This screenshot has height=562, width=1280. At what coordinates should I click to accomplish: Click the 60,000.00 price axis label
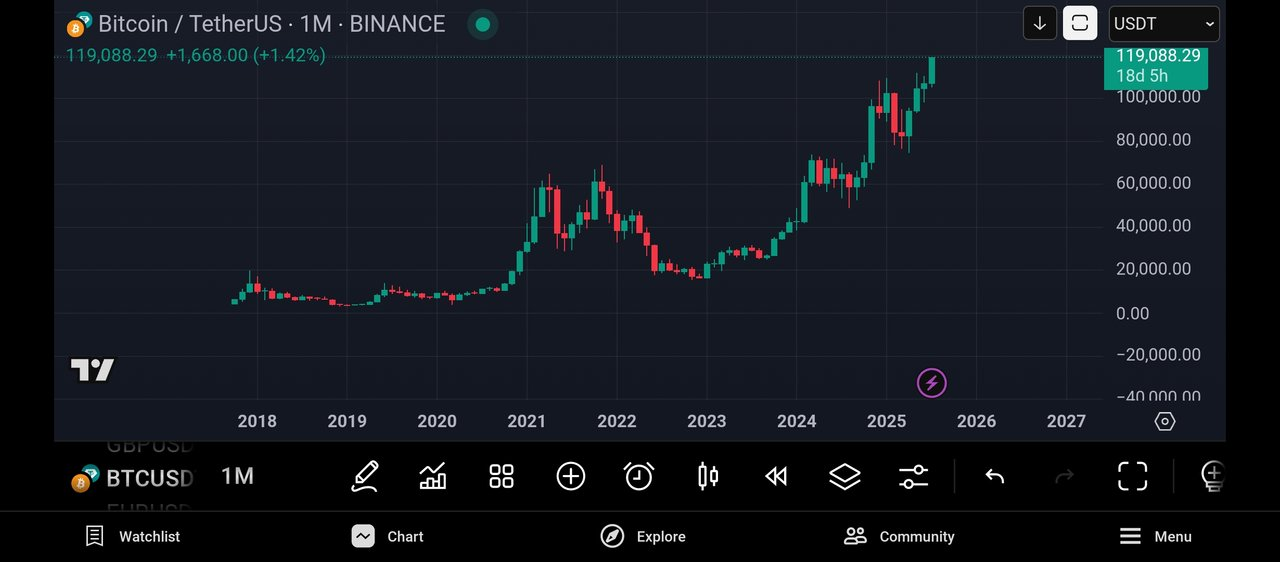pos(1153,183)
